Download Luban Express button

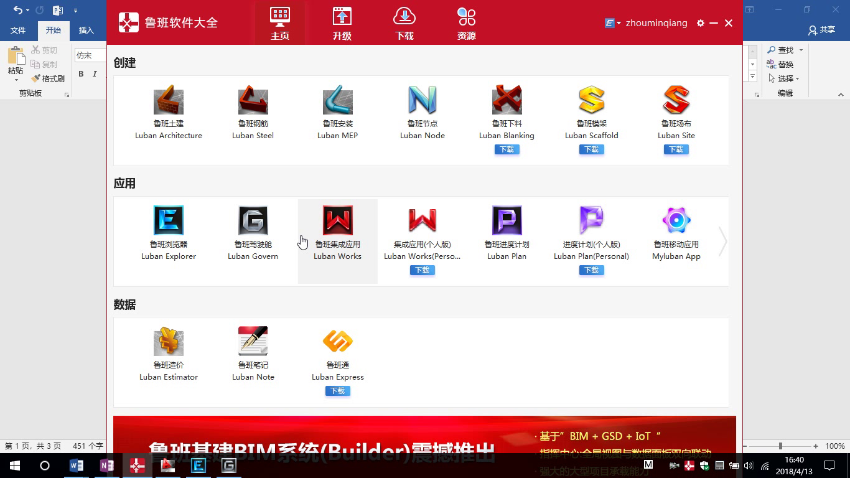click(338, 391)
